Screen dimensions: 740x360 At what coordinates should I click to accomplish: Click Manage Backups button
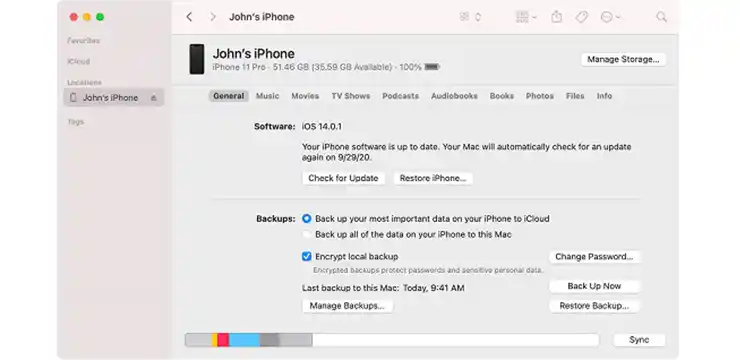coord(347,306)
